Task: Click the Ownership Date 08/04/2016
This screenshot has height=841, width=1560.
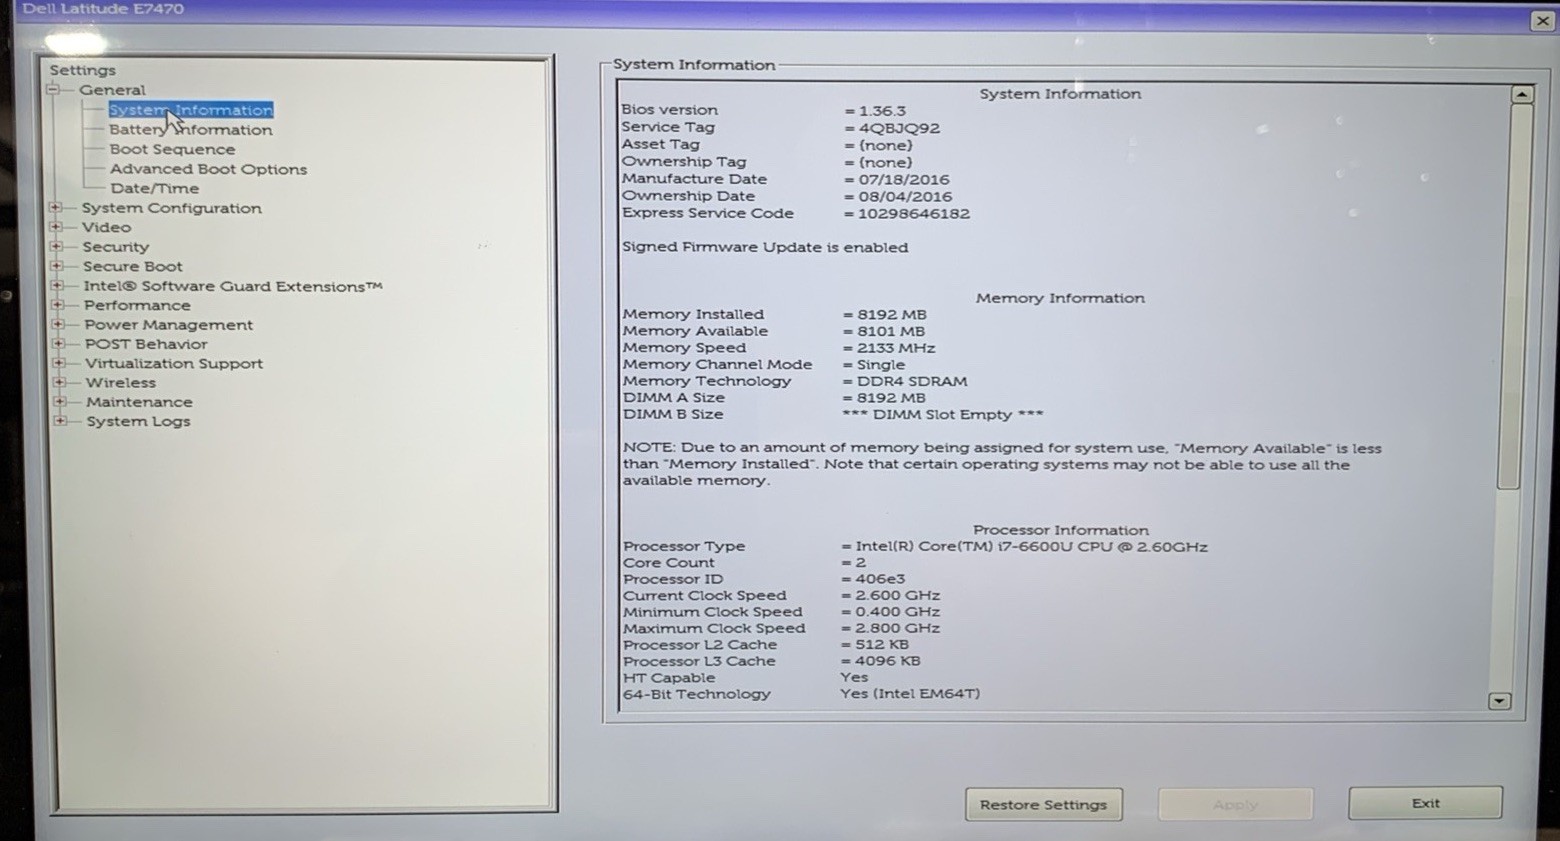Action: 905,197
